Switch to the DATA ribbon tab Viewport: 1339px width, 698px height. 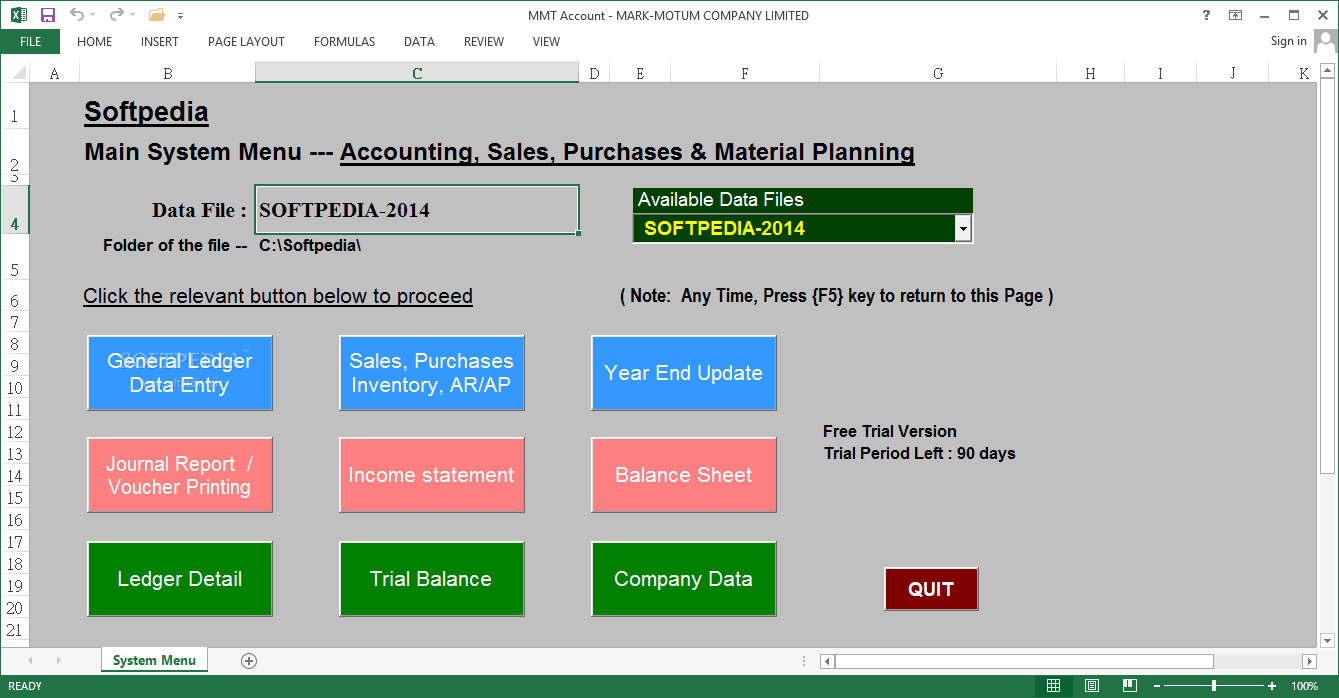(419, 42)
